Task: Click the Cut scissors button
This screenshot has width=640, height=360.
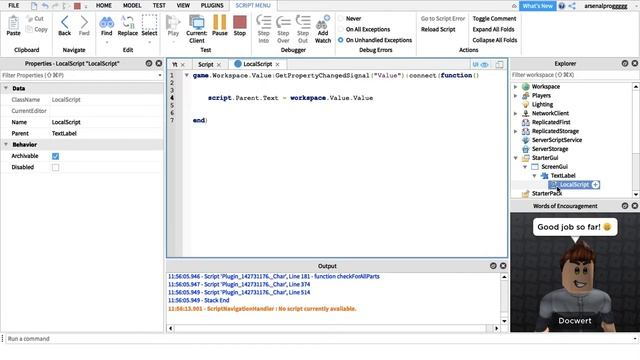Action: click(x=34, y=18)
